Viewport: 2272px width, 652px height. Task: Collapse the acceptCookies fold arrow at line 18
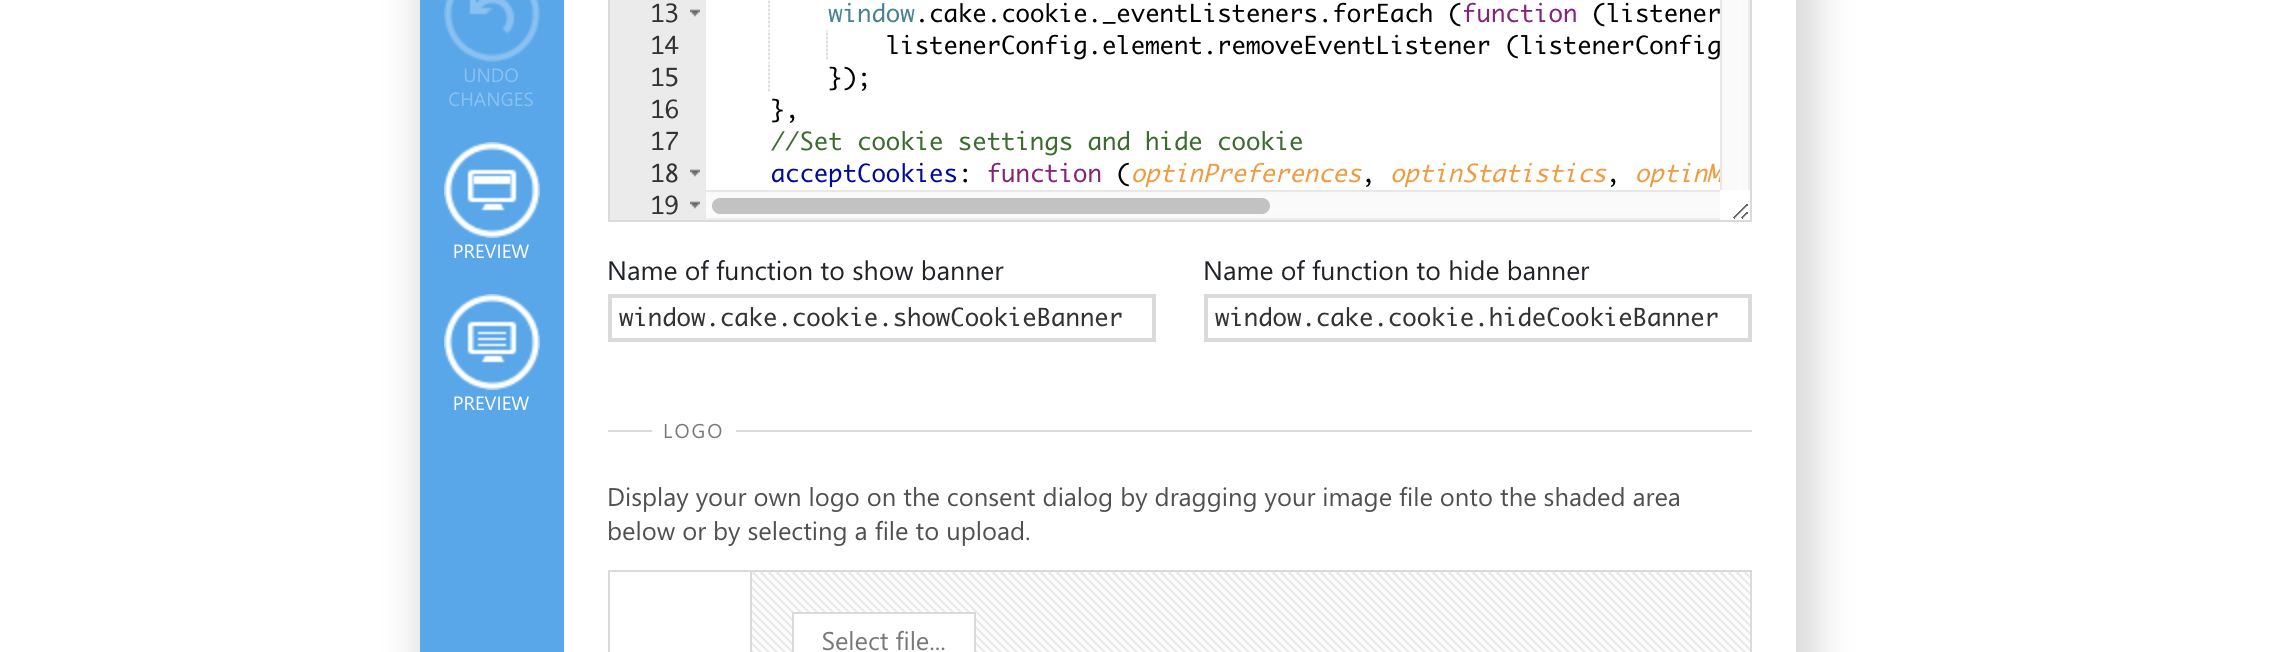[695, 173]
